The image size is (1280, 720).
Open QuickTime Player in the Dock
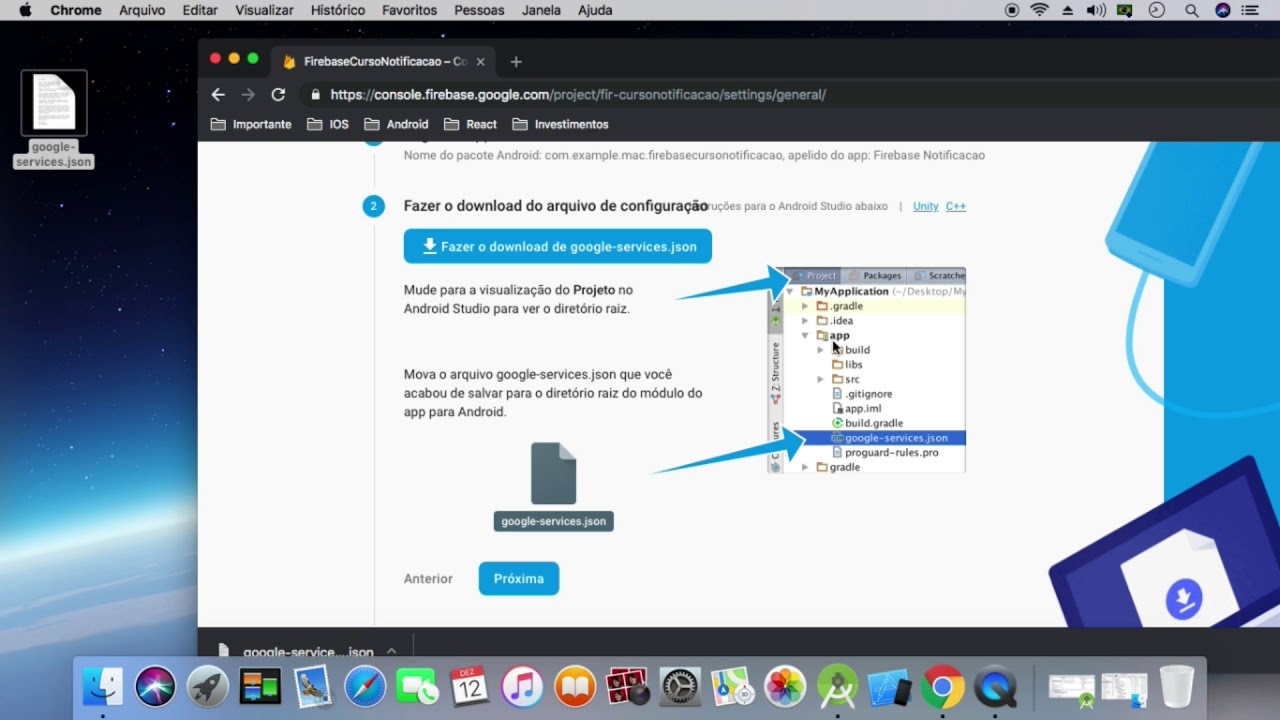coord(995,687)
